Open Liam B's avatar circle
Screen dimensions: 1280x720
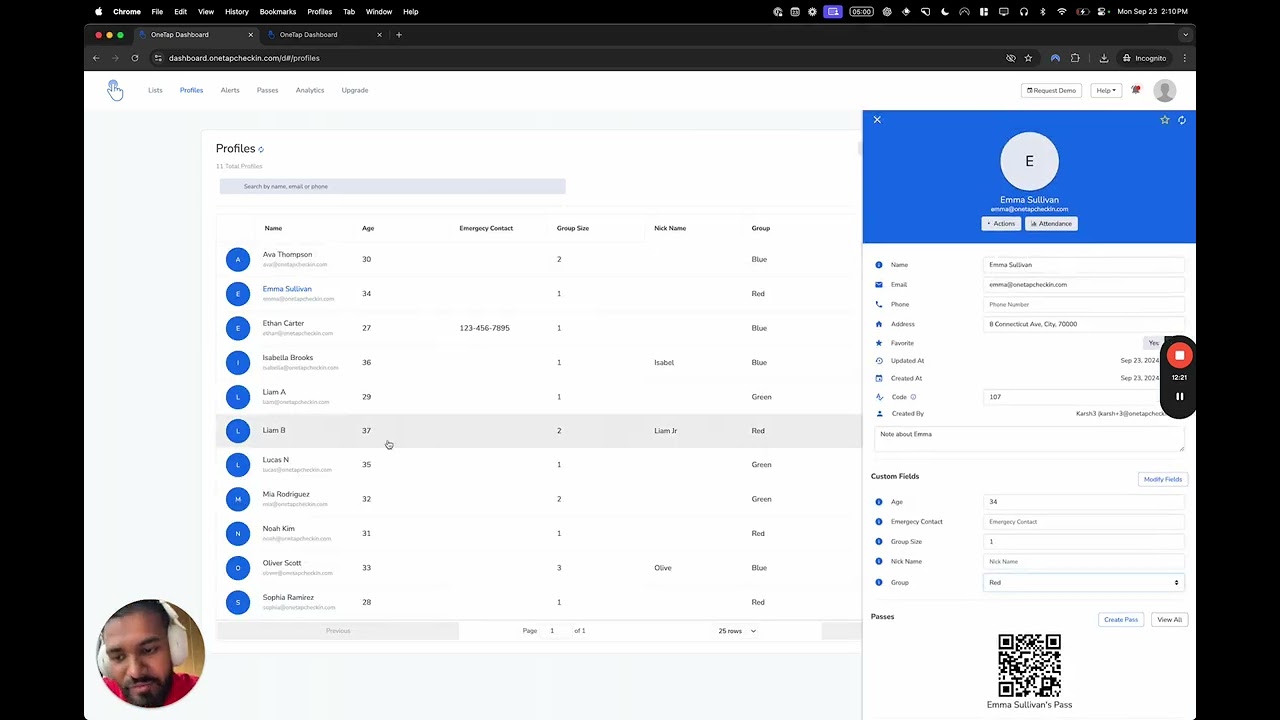(x=238, y=431)
